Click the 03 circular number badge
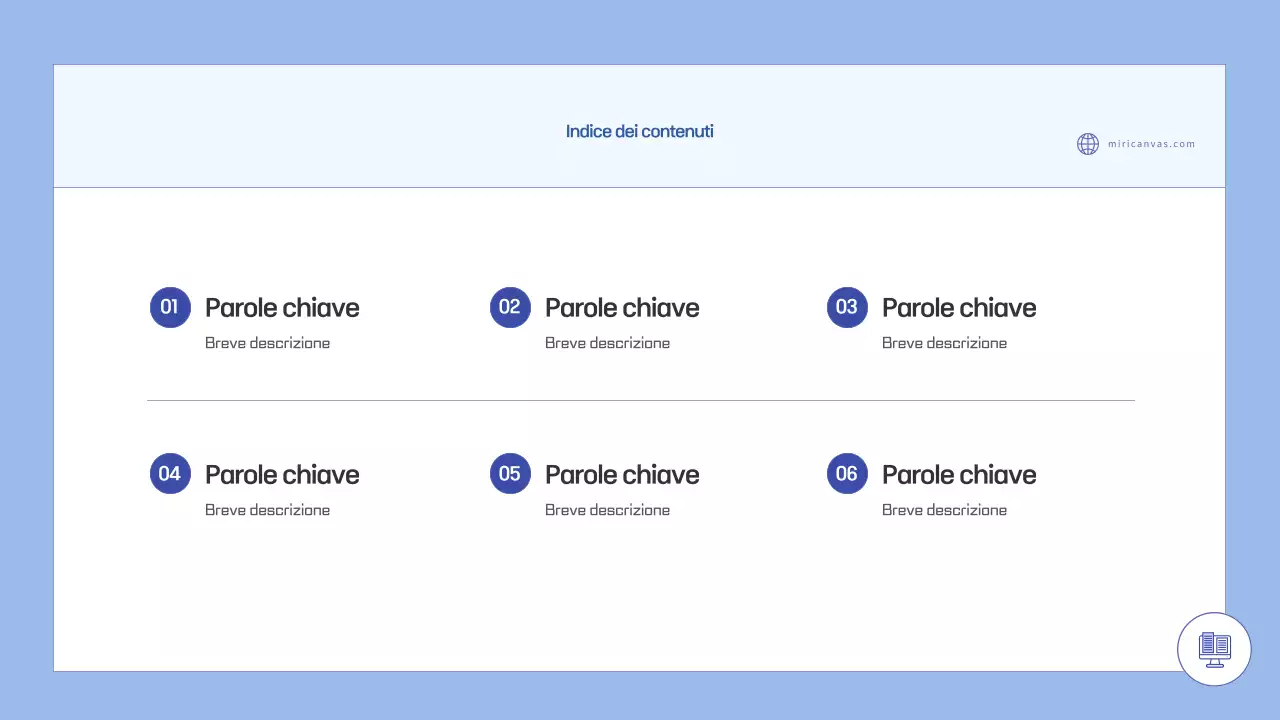 pyautogui.click(x=847, y=307)
